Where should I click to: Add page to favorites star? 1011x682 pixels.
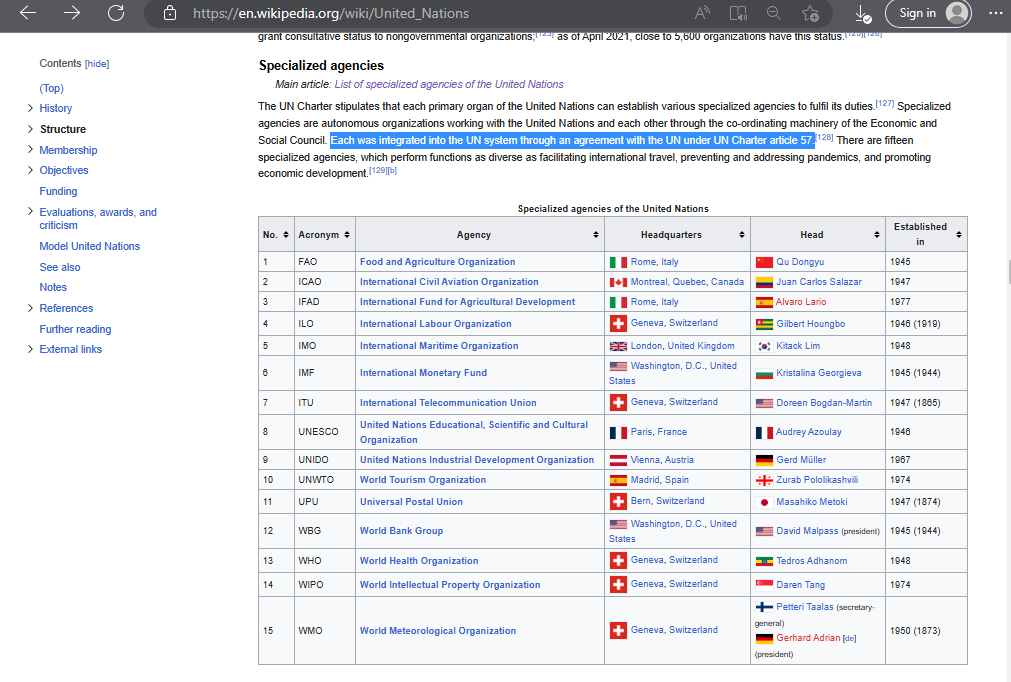click(x=810, y=13)
